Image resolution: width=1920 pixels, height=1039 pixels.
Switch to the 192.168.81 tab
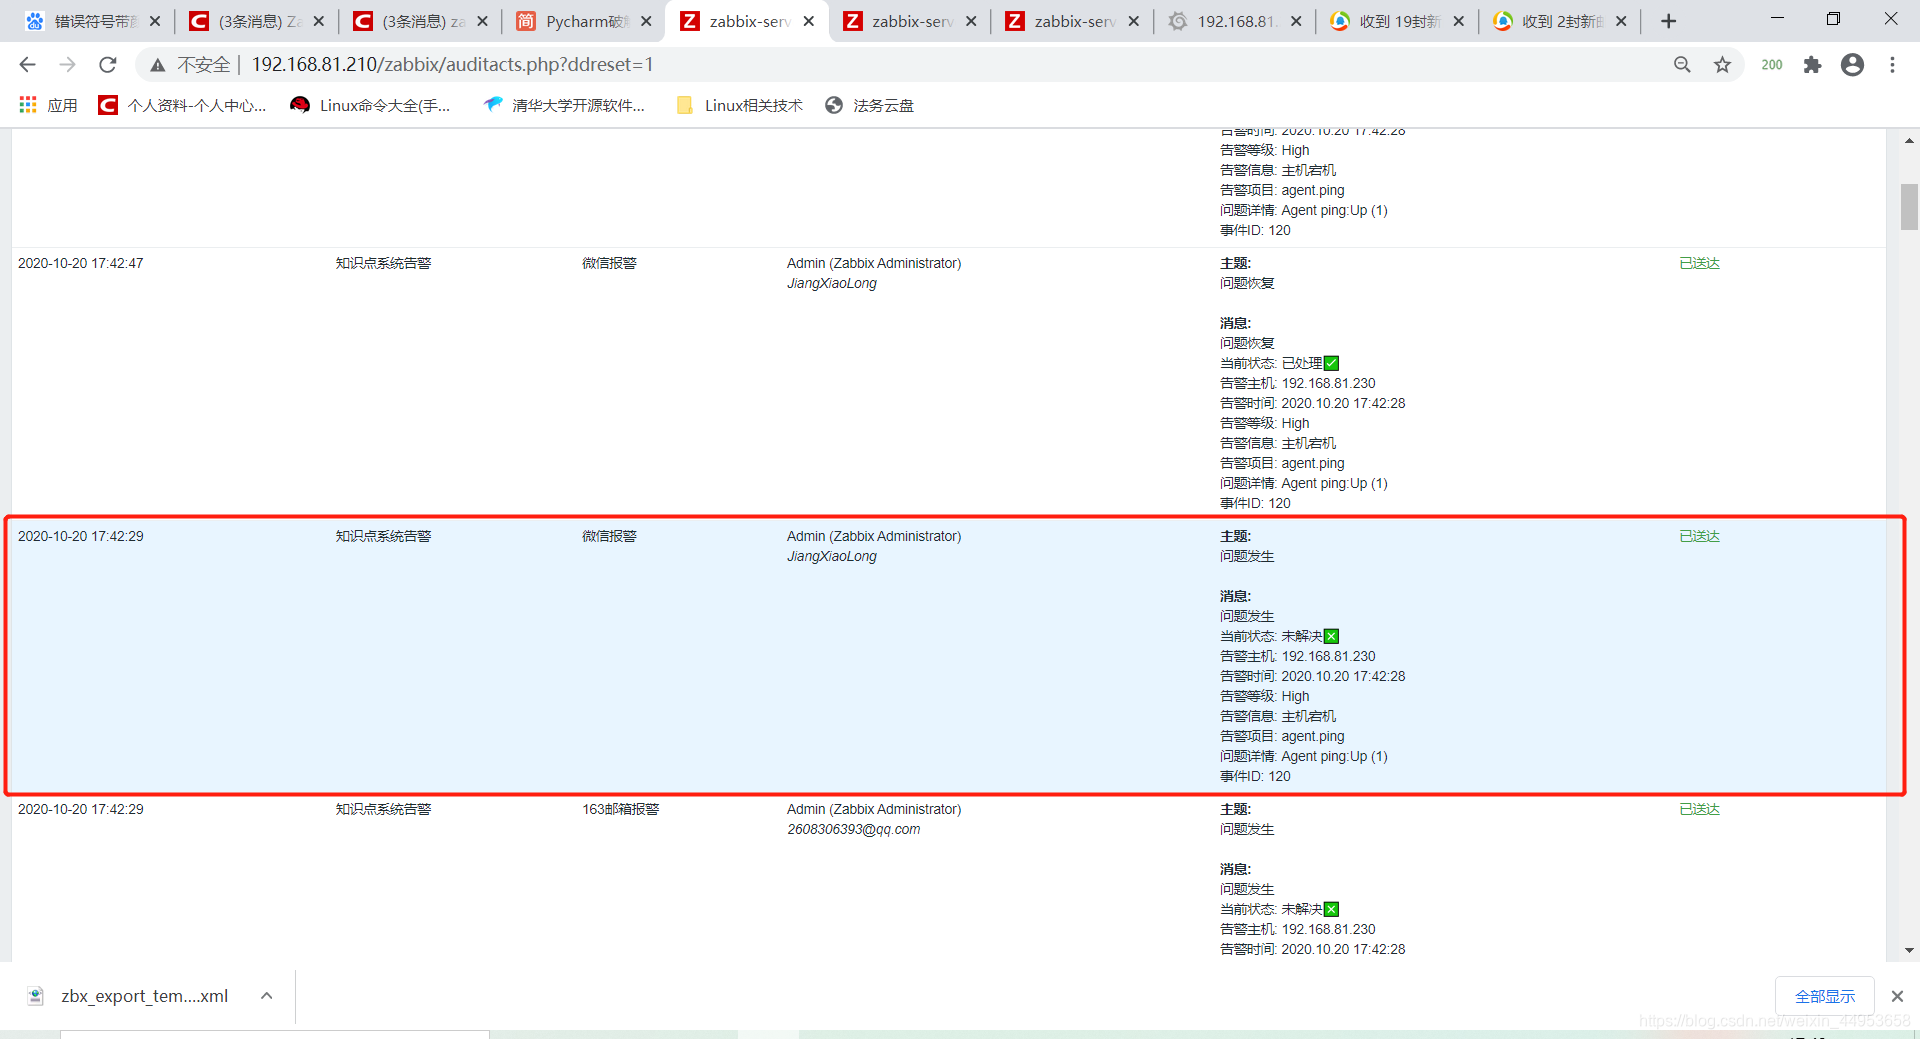pyautogui.click(x=1234, y=21)
